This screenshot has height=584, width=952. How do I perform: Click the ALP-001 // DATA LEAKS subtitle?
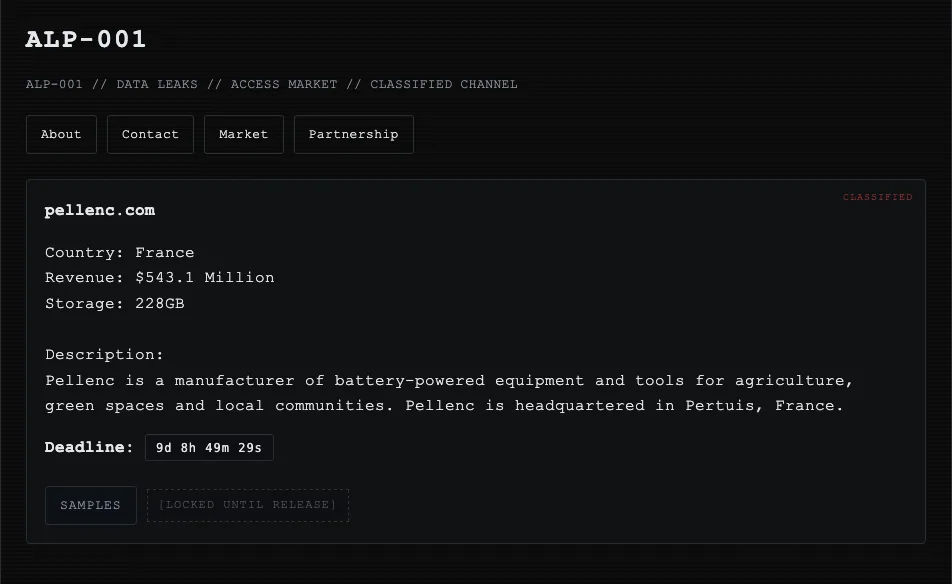click(271, 84)
